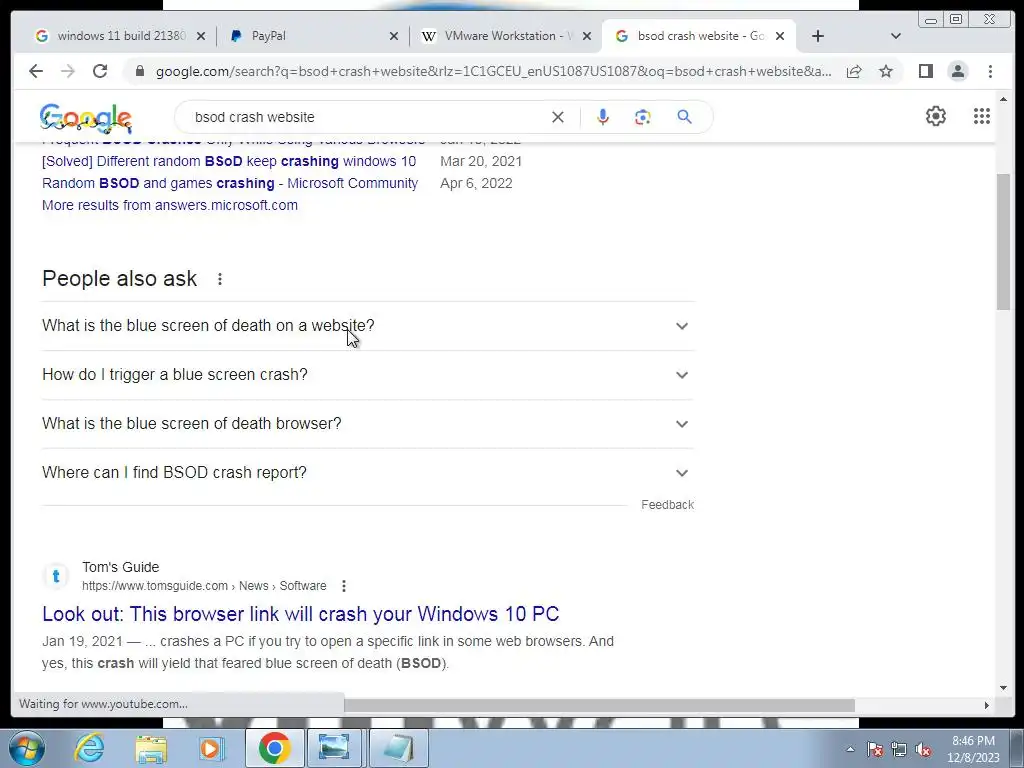Share this page icon in address bar

[x=854, y=71]
